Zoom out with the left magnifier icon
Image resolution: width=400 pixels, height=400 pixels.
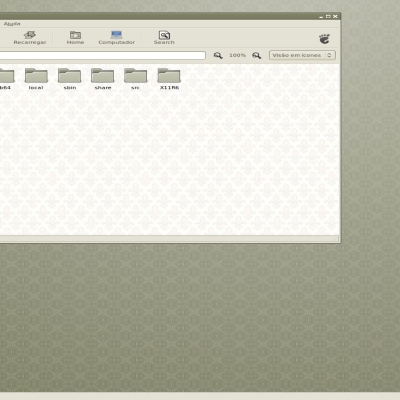tap(218, 55)
